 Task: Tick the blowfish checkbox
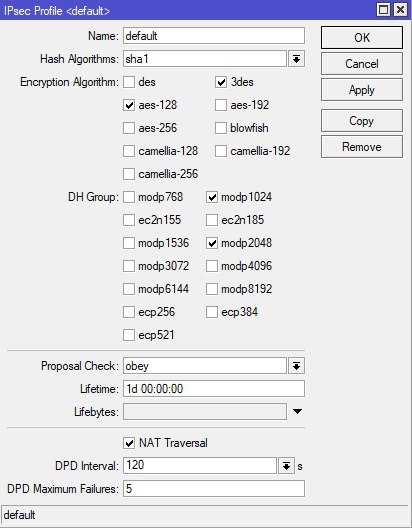221,128
